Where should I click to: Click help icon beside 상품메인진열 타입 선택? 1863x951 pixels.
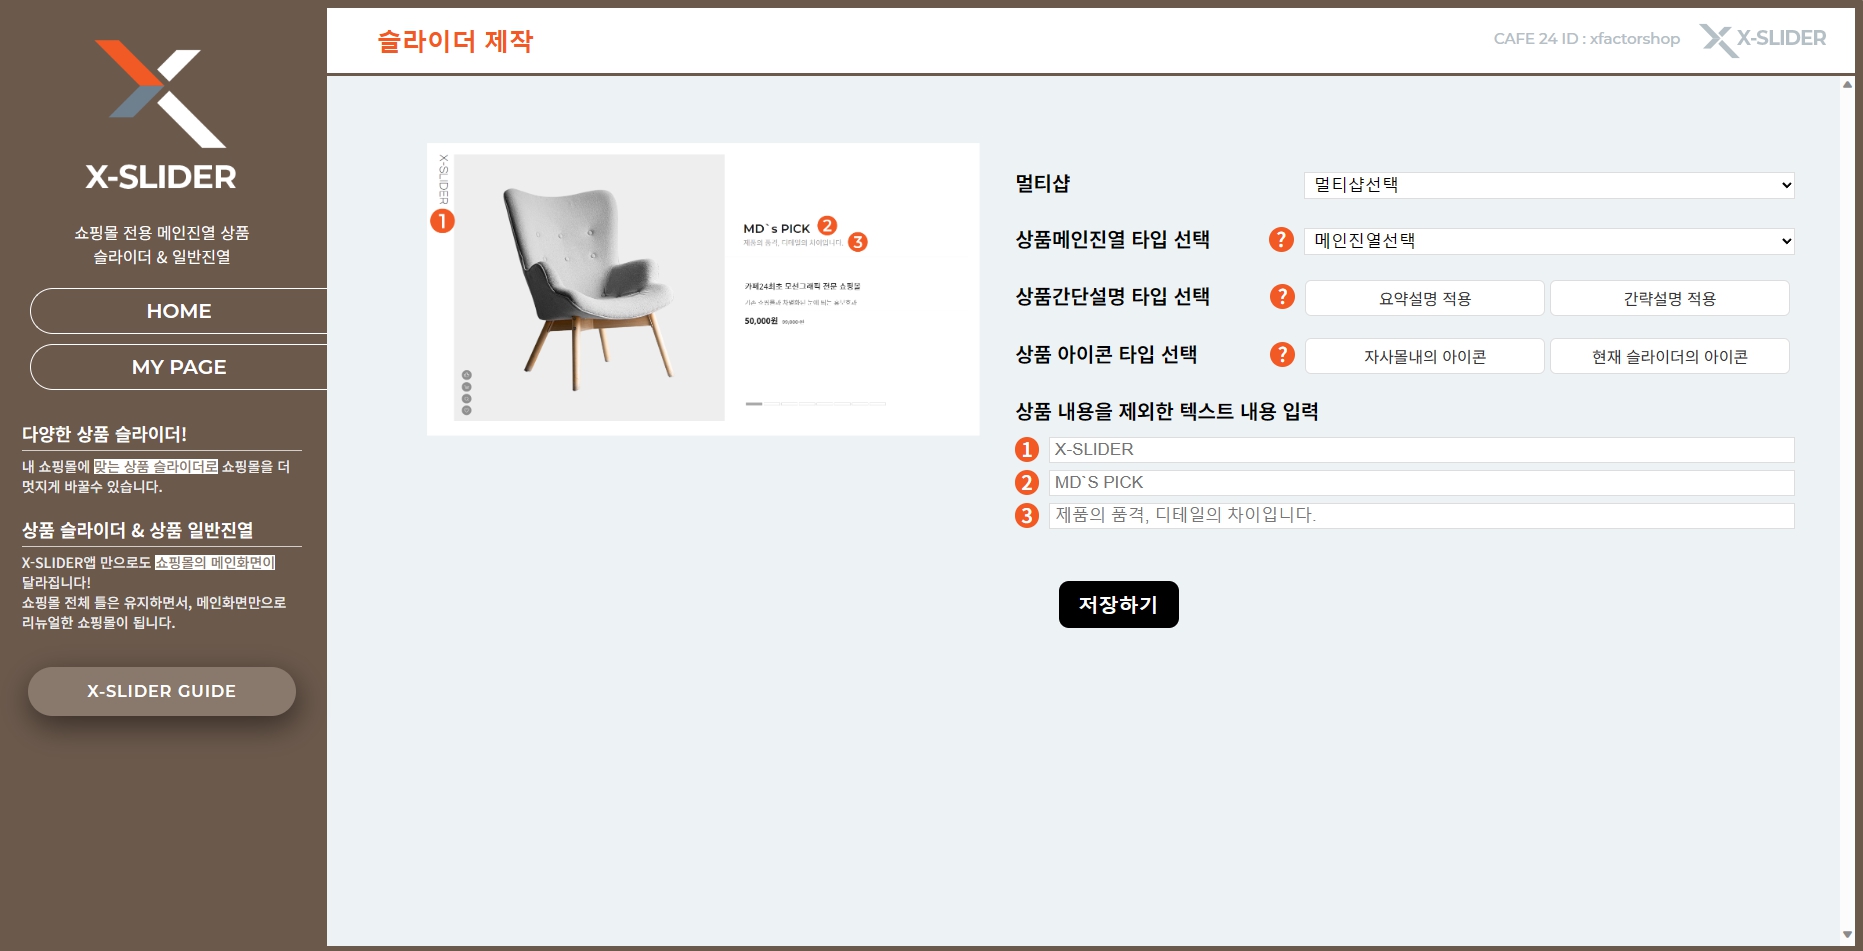pos(1281,240)
